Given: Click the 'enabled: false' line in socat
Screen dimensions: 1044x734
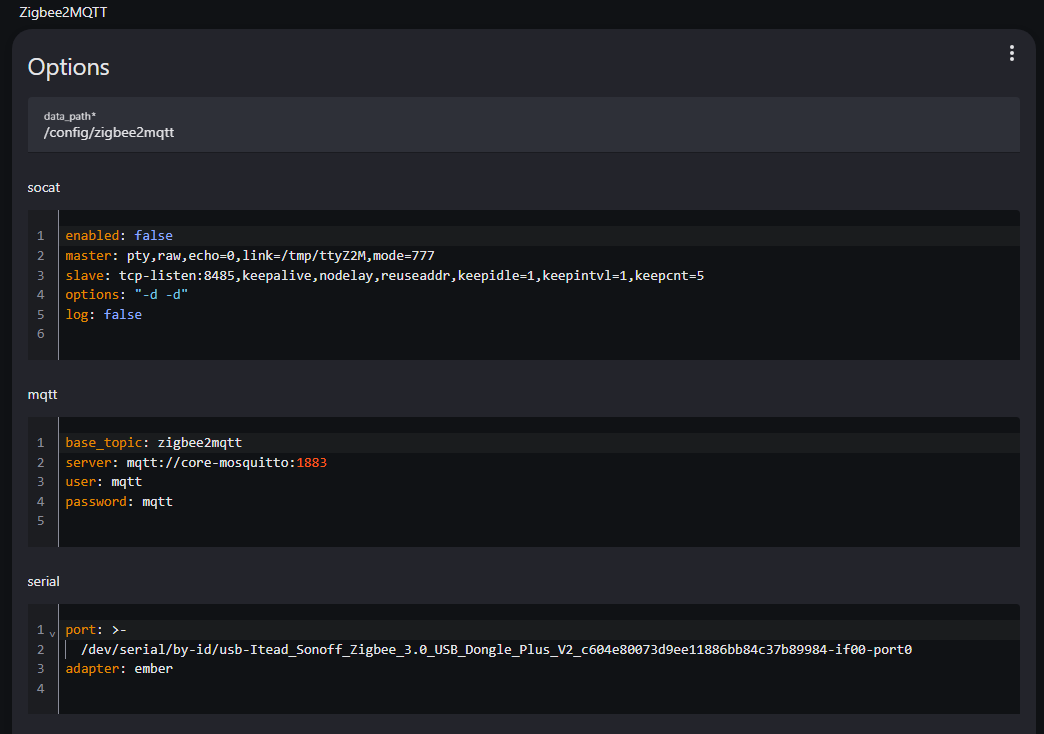Looking at the screenshot, I should [119, 236].
